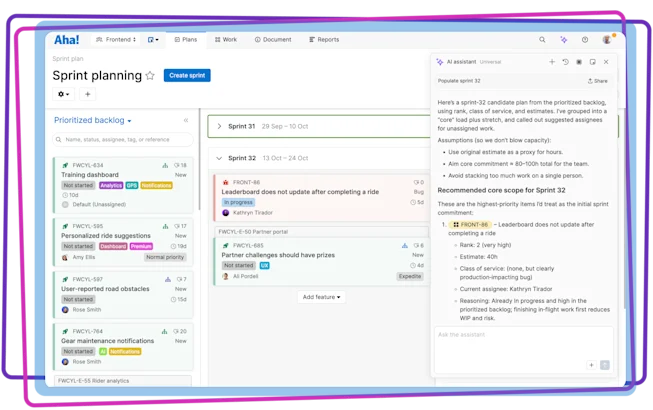
Task: Click the FWCYL-E-55 Rider analytics epic row
Action: click(x=123, y=381)
